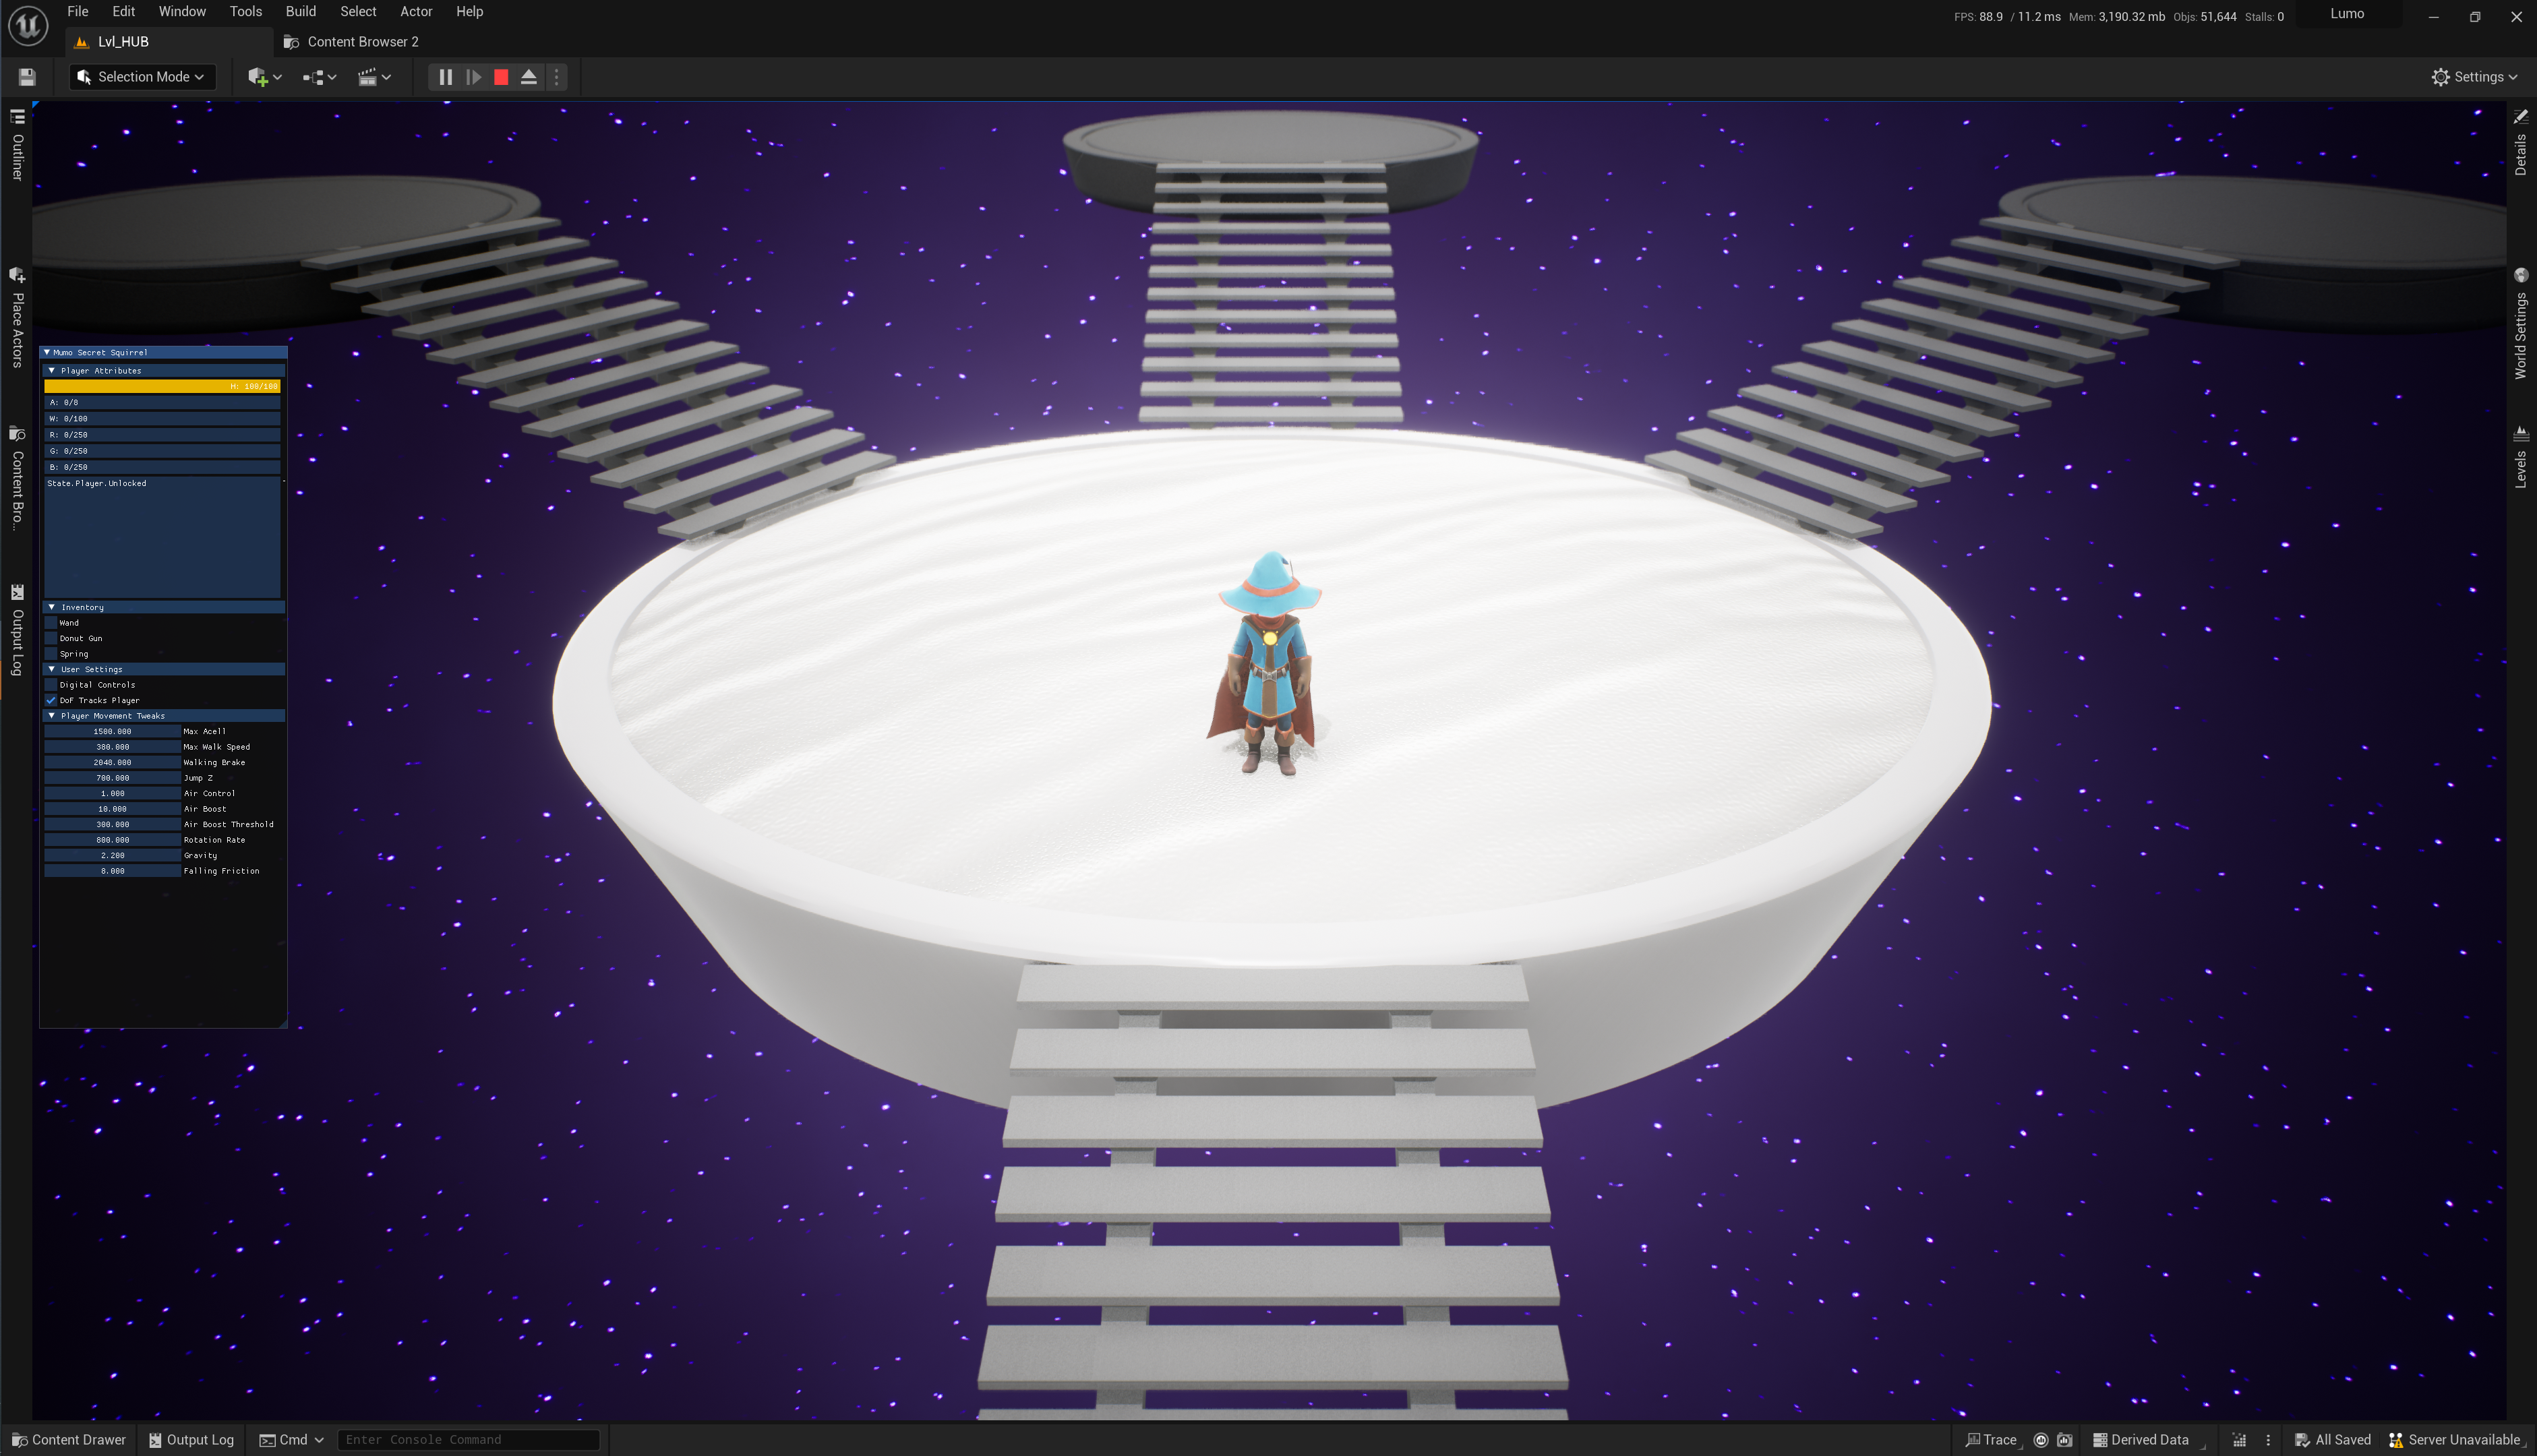Click the Max Walk Speed value slider
The height and width of the screenshot is (1456, 2537).
[x=112, y=747]
